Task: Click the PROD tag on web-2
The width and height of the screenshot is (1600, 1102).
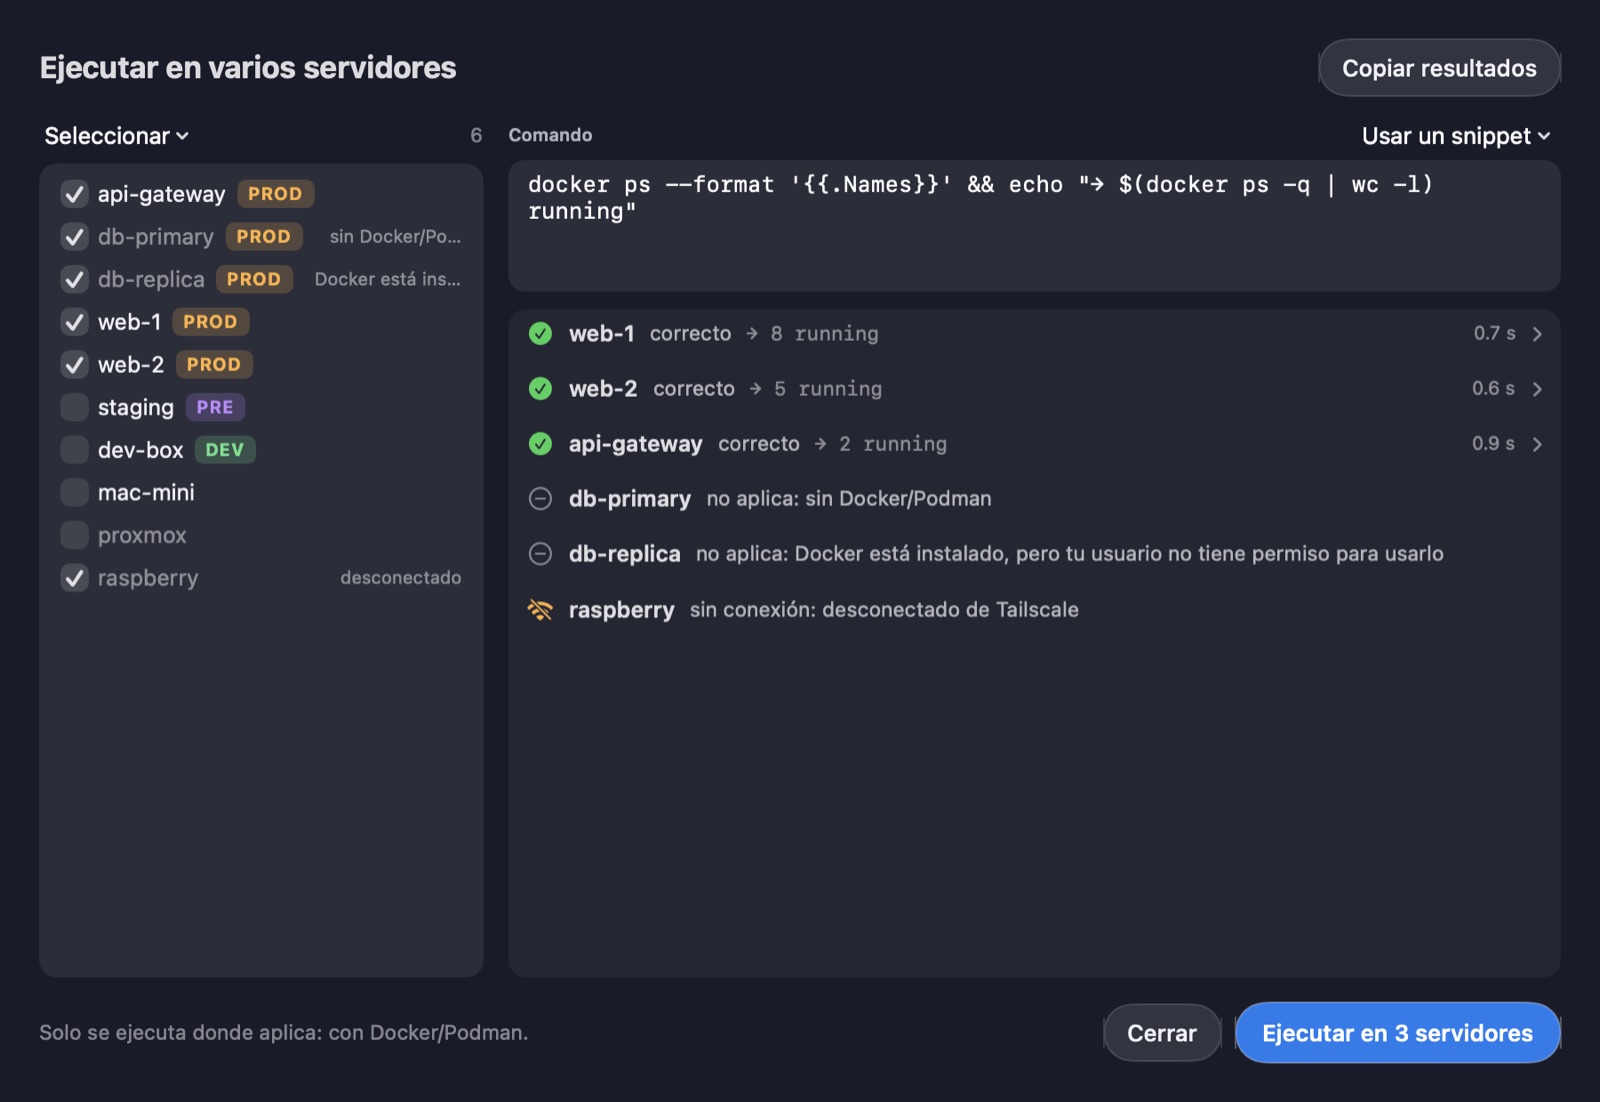Action: pyautogui.click(x=214, y=365)
